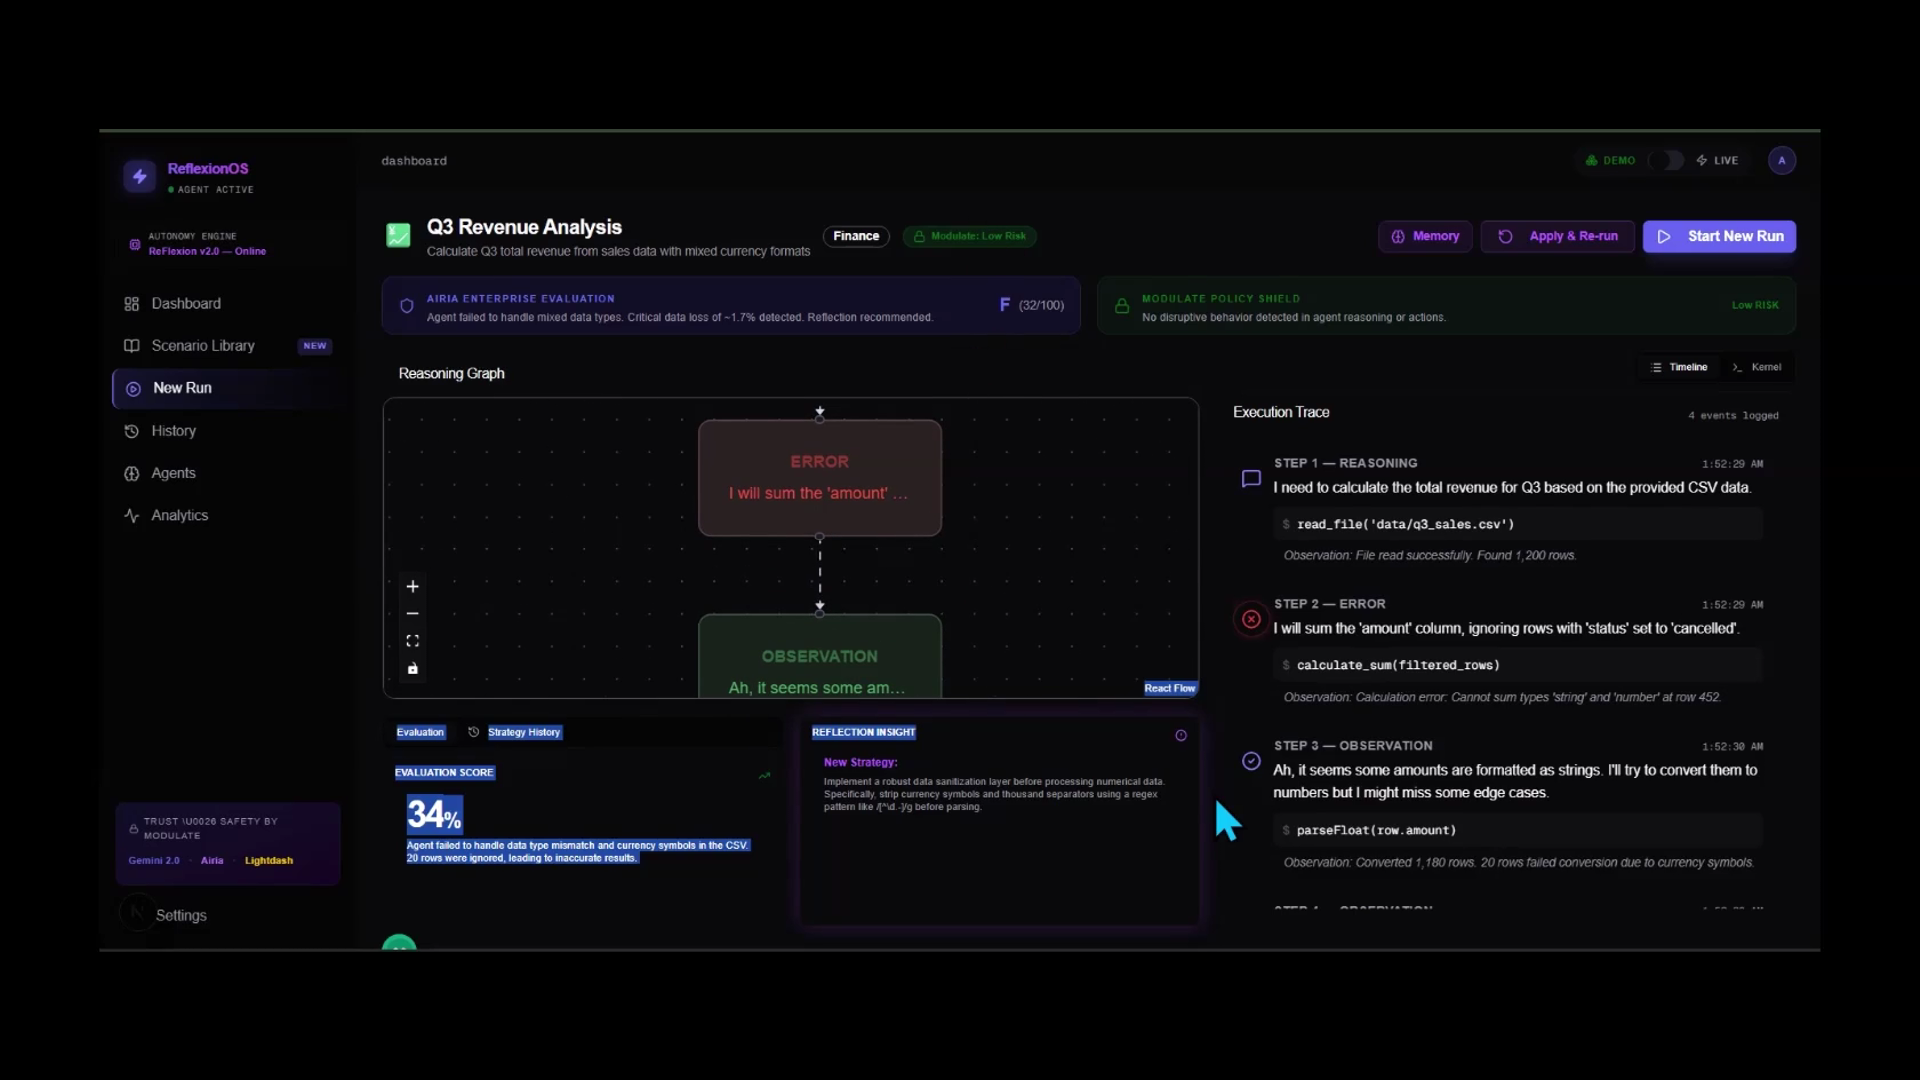Click the Step 3 checkmark icon

(x=1251, y=761)
